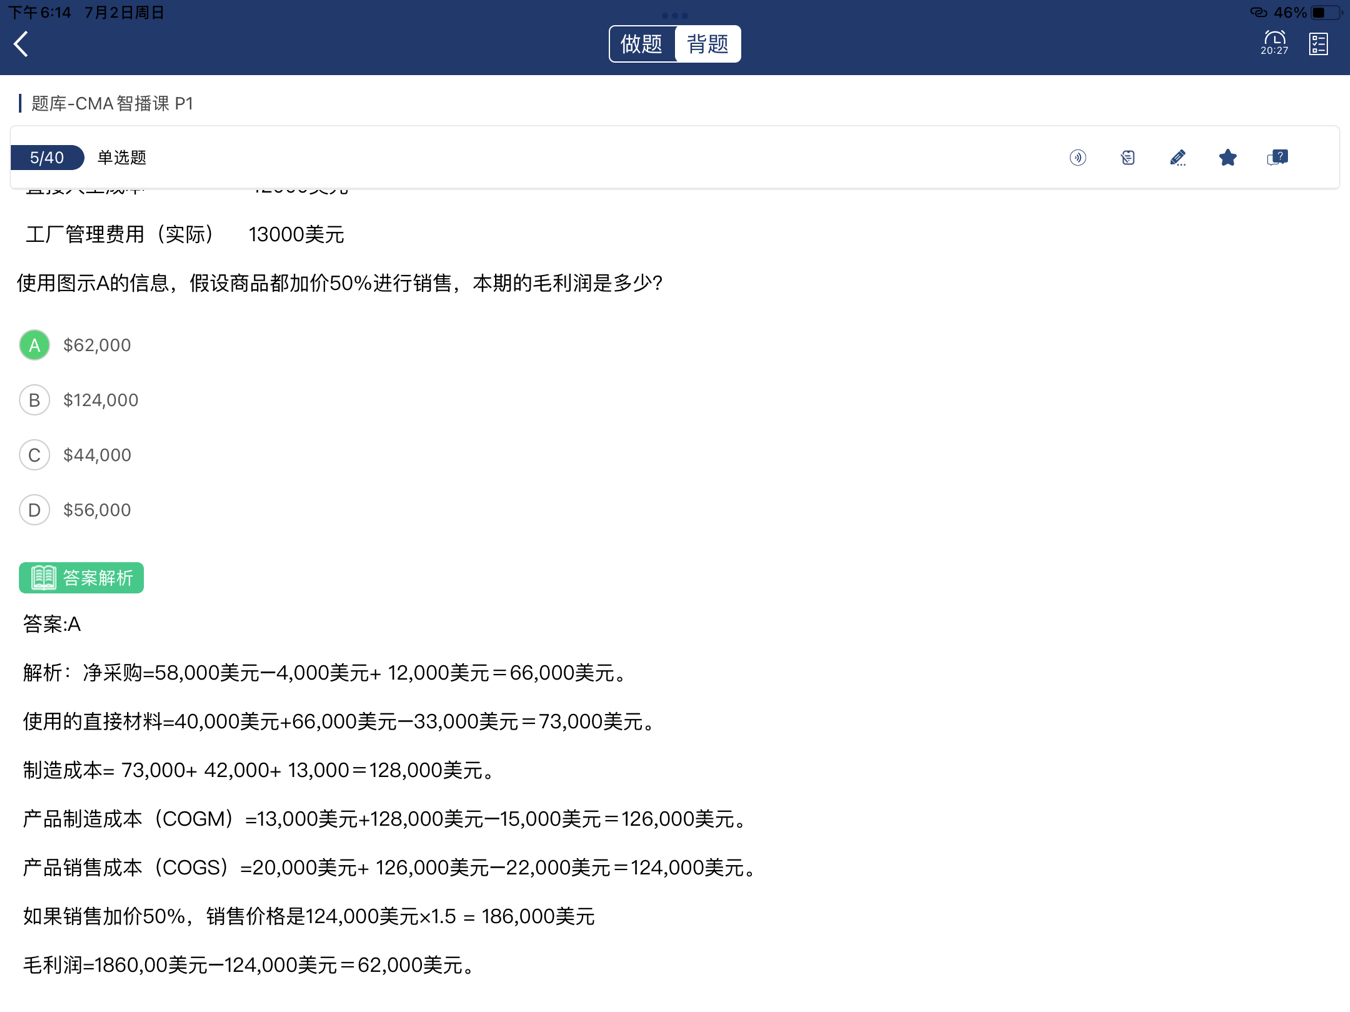Play audio with the sound wave icon

pos(1078,158)
